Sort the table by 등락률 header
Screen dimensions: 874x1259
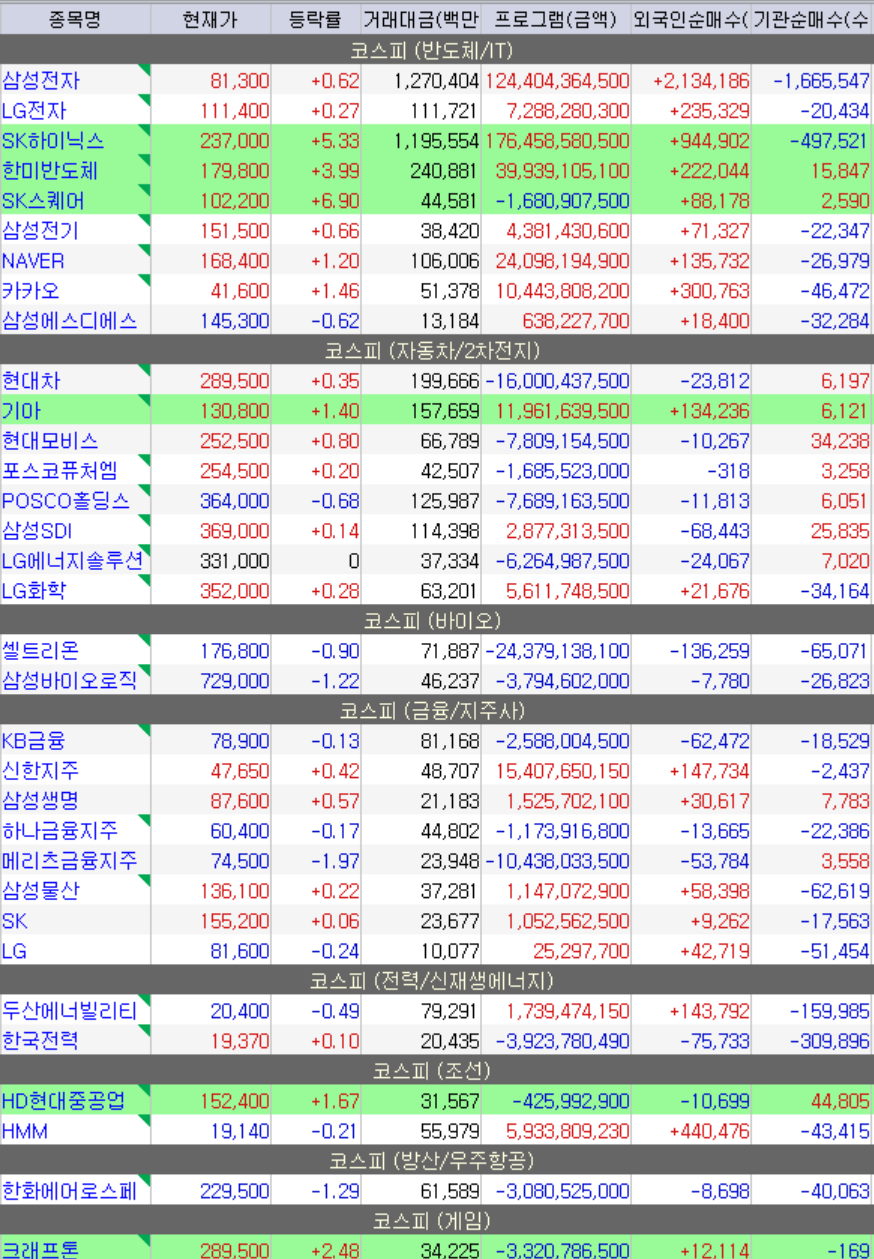[316, 19]
